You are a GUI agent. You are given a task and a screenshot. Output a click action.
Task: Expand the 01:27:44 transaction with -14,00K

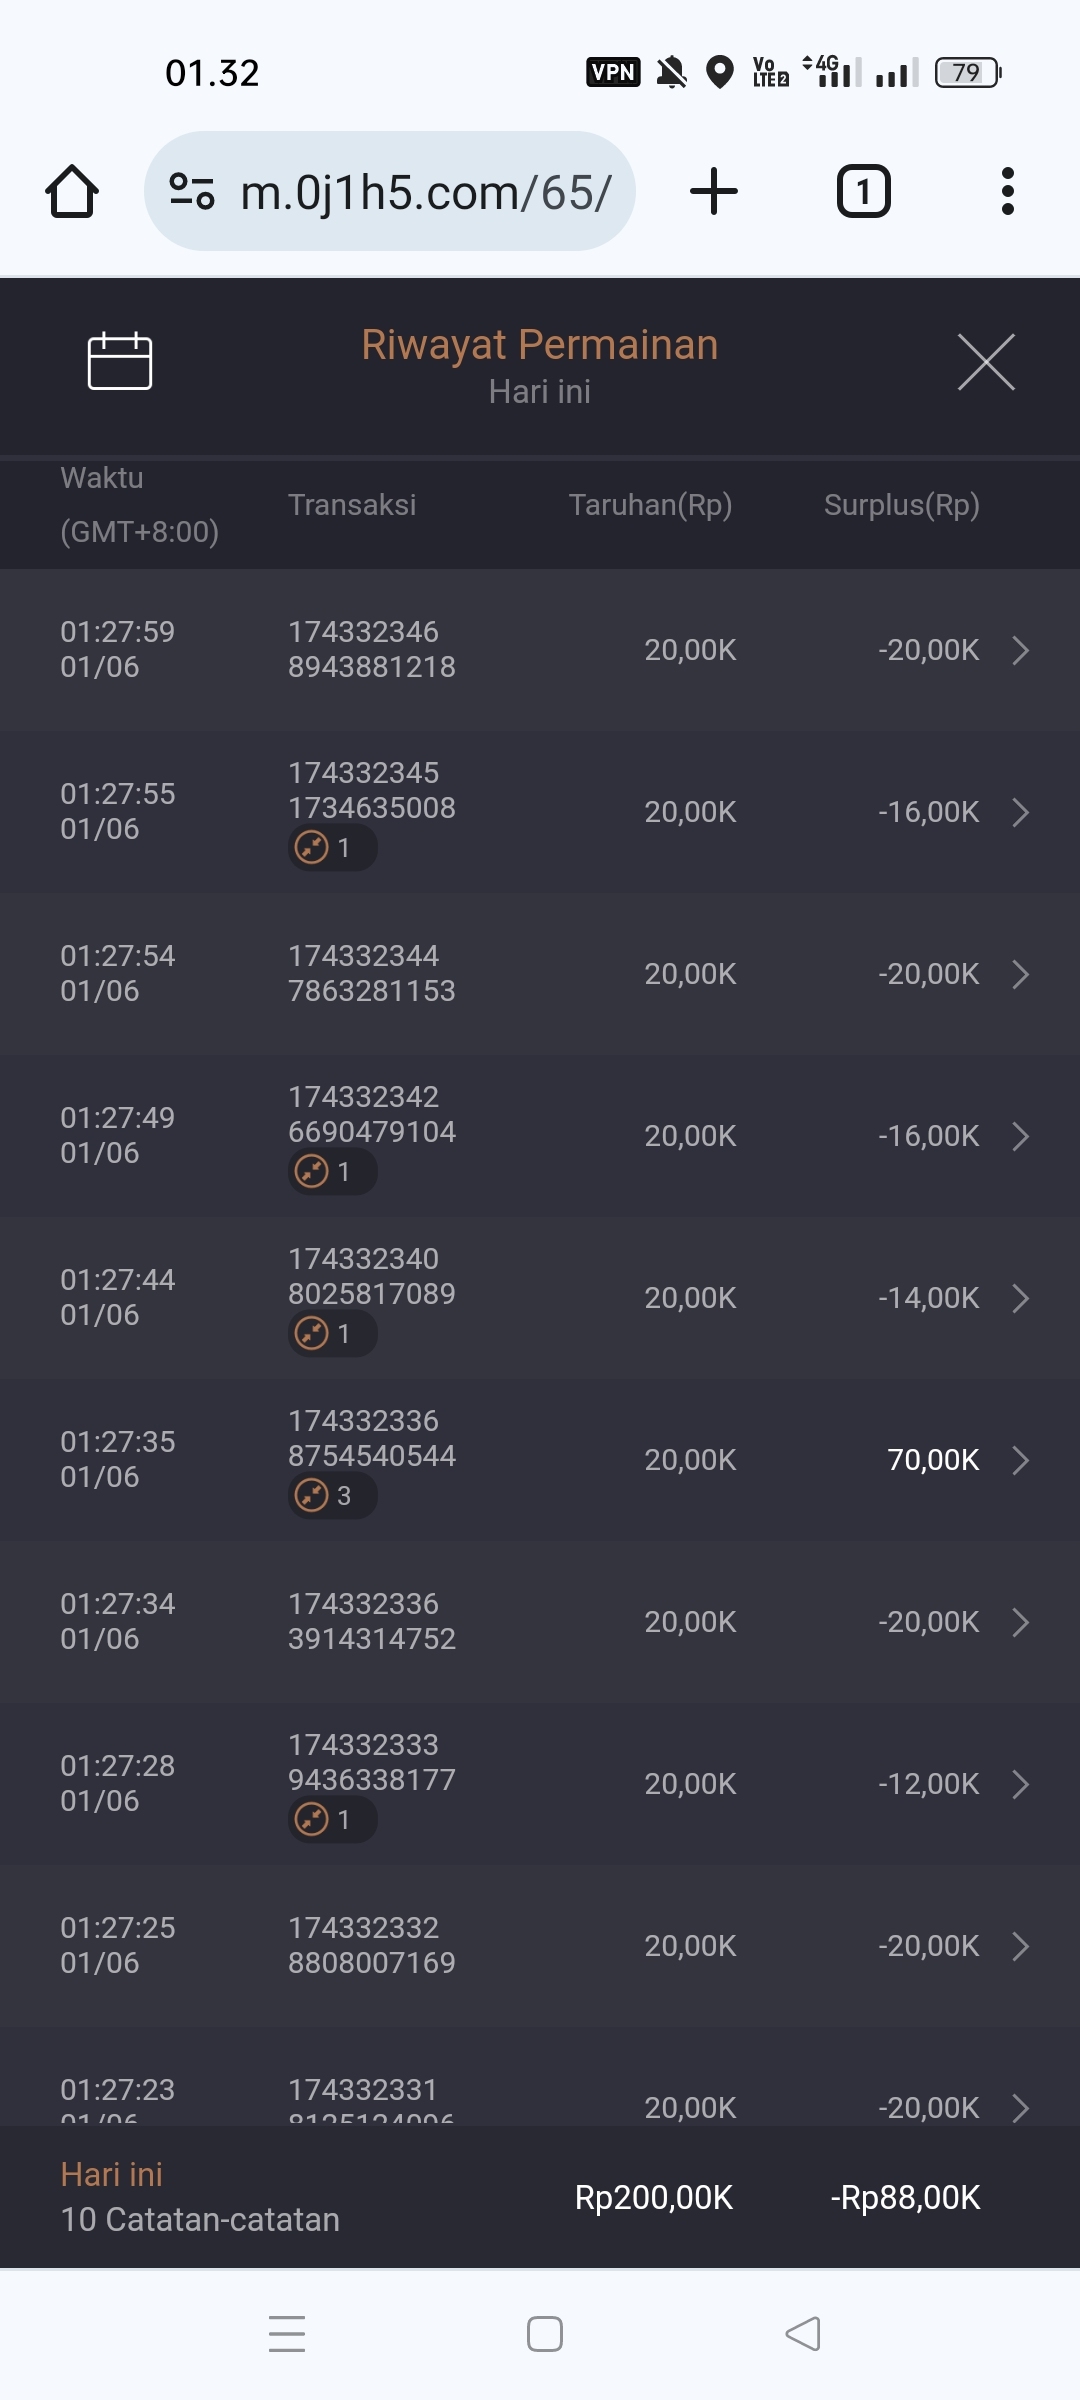click(1020, 1298)
